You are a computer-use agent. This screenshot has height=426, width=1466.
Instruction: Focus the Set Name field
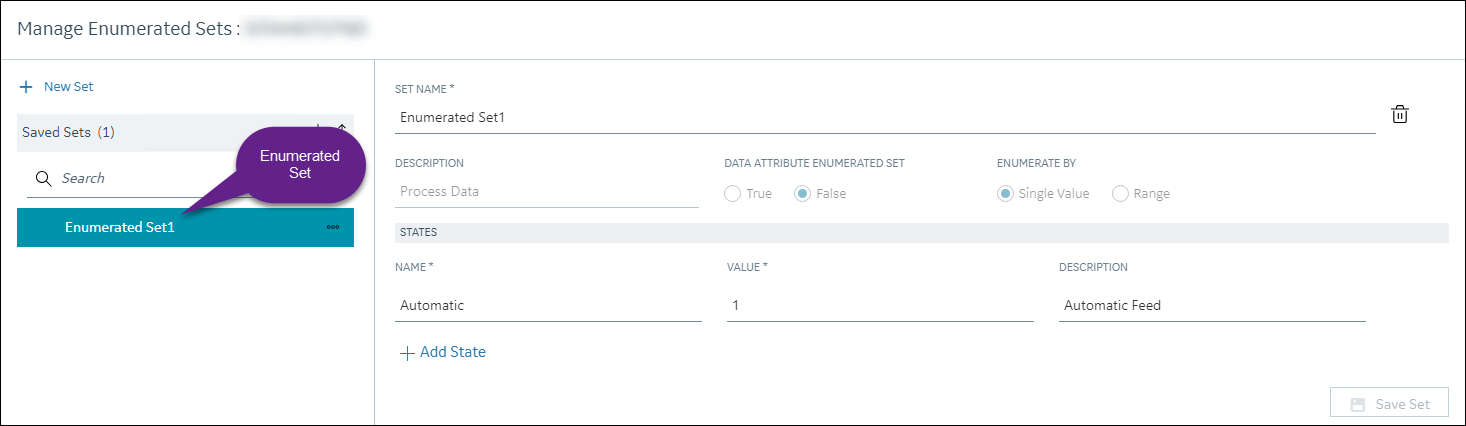[x=885, y=117]
